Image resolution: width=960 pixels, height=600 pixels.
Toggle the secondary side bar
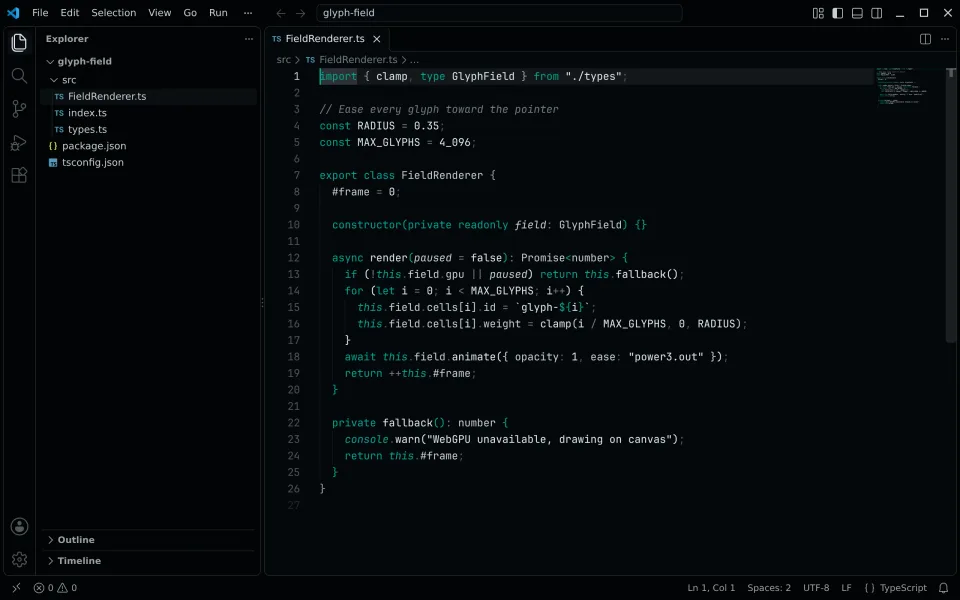877,13
